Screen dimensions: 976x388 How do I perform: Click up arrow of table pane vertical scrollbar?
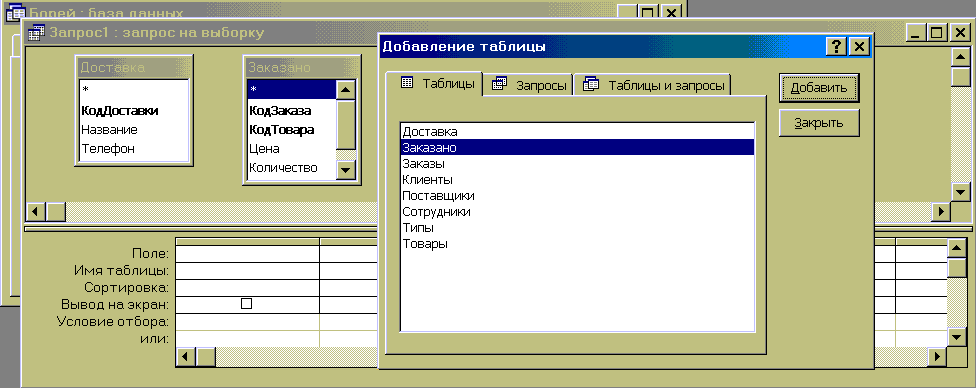tap(960, 56)
